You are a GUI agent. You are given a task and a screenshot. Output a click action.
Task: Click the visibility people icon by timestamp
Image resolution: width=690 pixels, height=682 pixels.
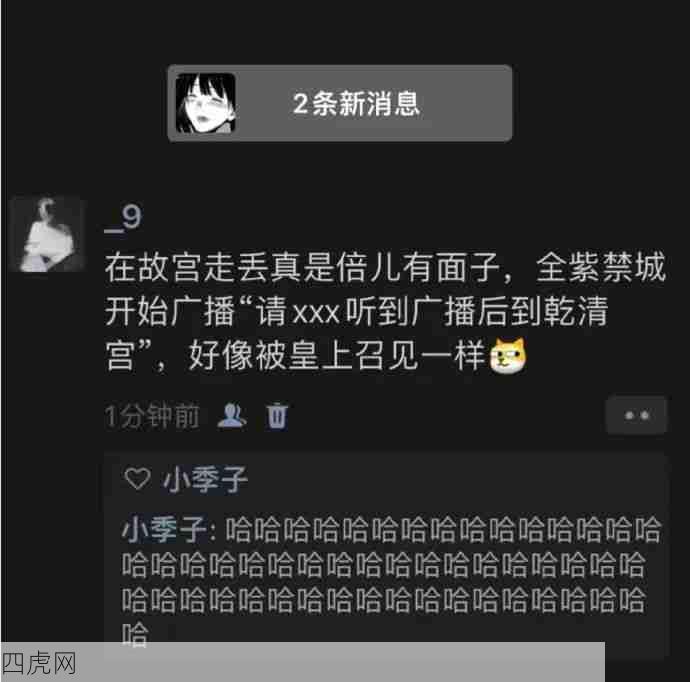coord(232,415)
